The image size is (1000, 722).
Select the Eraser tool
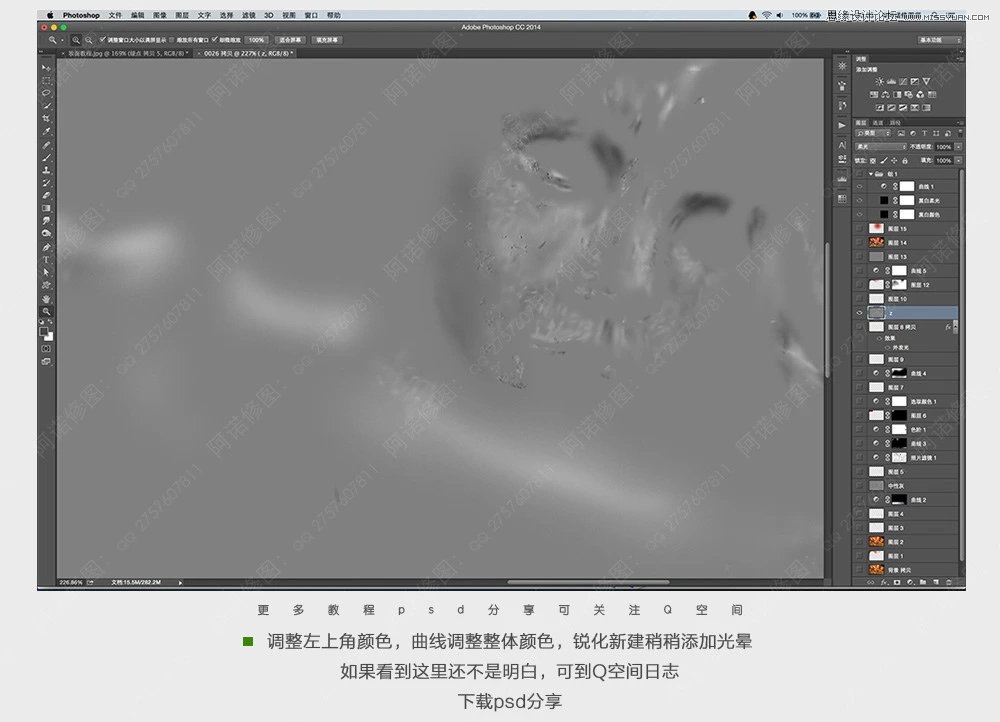tap(46, 196)
